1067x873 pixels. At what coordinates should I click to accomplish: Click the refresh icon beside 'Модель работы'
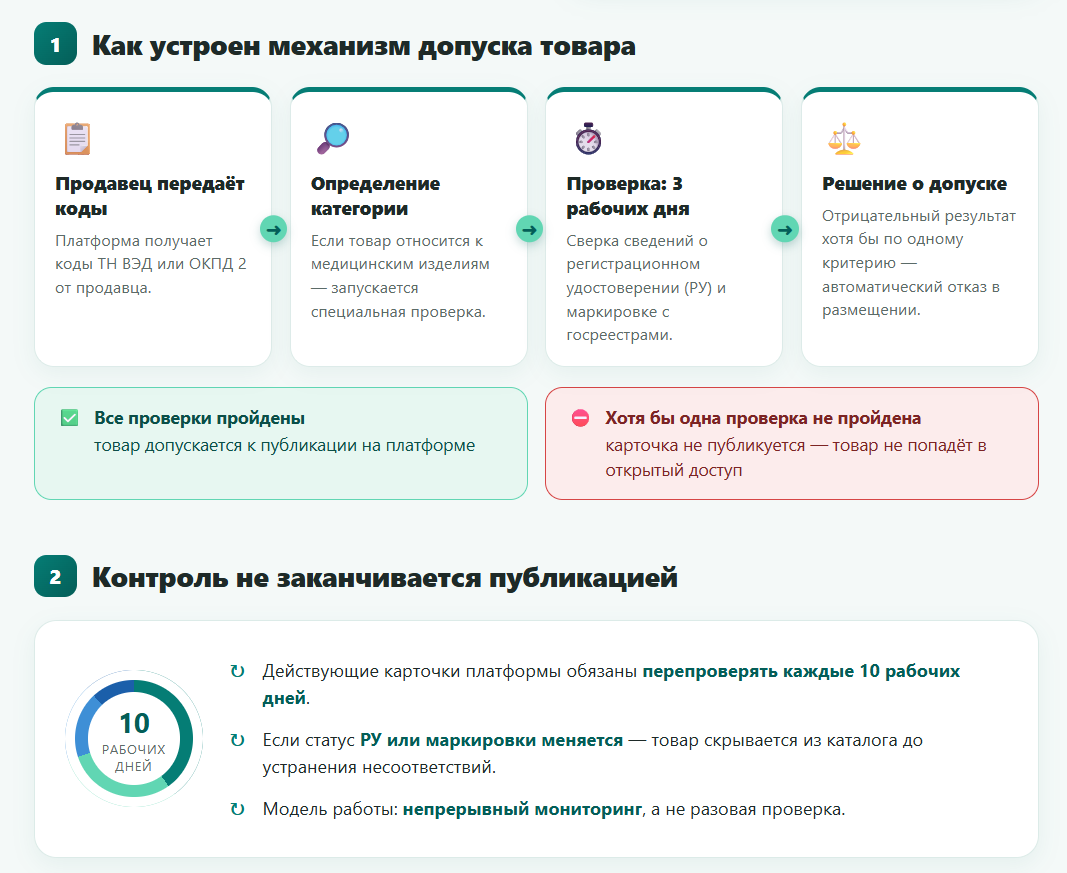pos(237,809)
